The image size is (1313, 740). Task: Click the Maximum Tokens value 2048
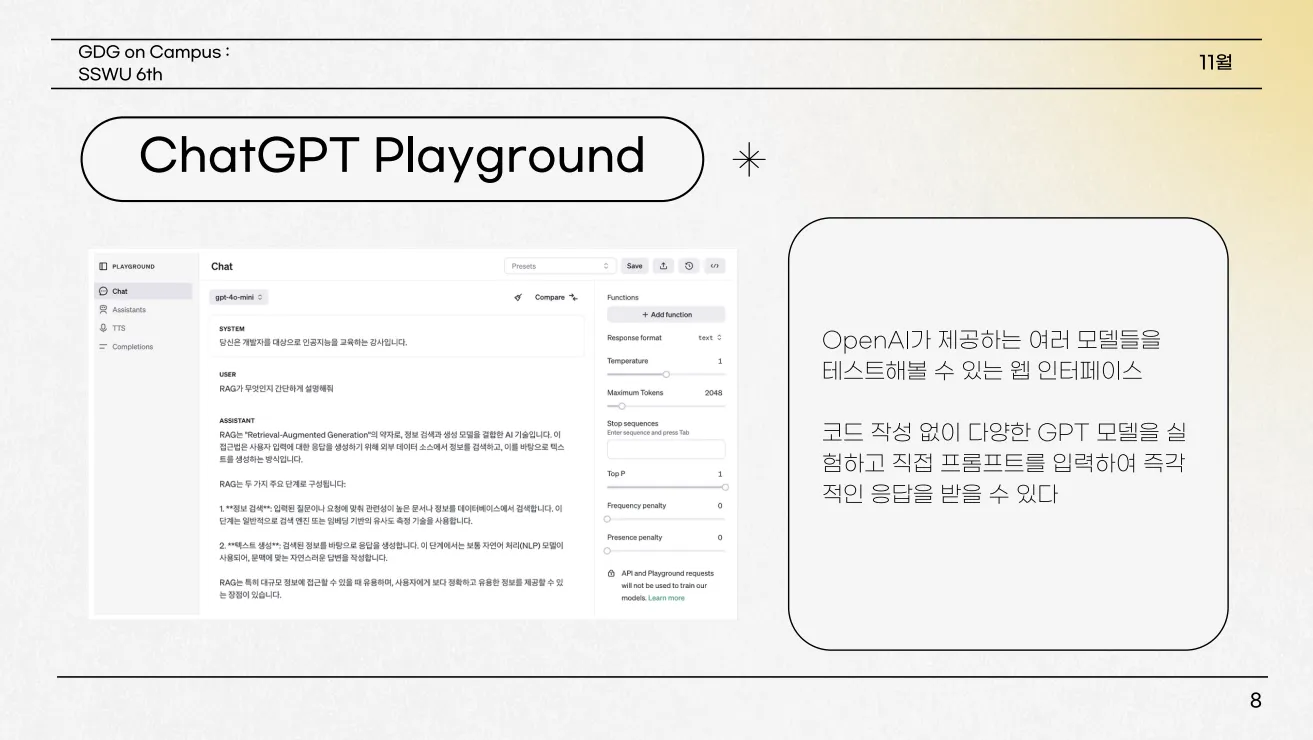pyautogui.click(x=713, y=393)
